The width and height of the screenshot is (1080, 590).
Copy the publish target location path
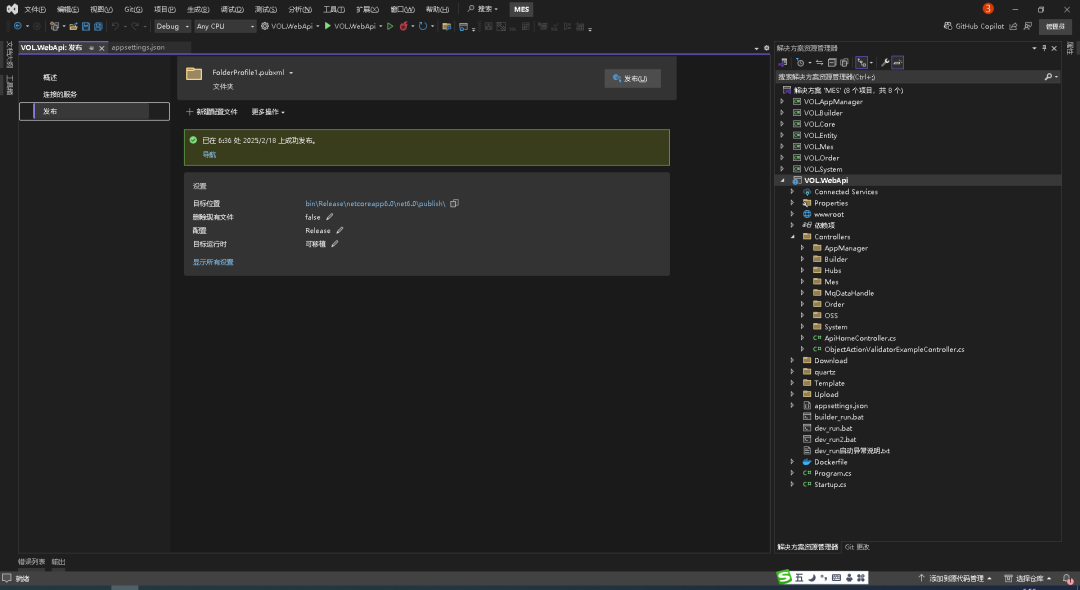[x=454, y=204]
